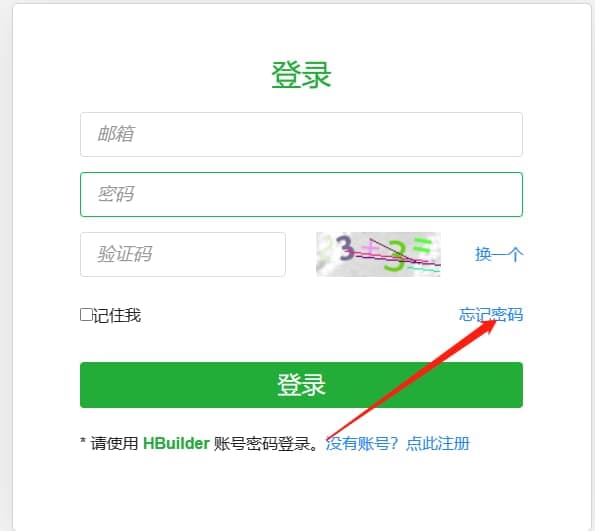Click the green equals sign in captcha
The height and width of the screenshot is (531, 595).
pos(422,245)
